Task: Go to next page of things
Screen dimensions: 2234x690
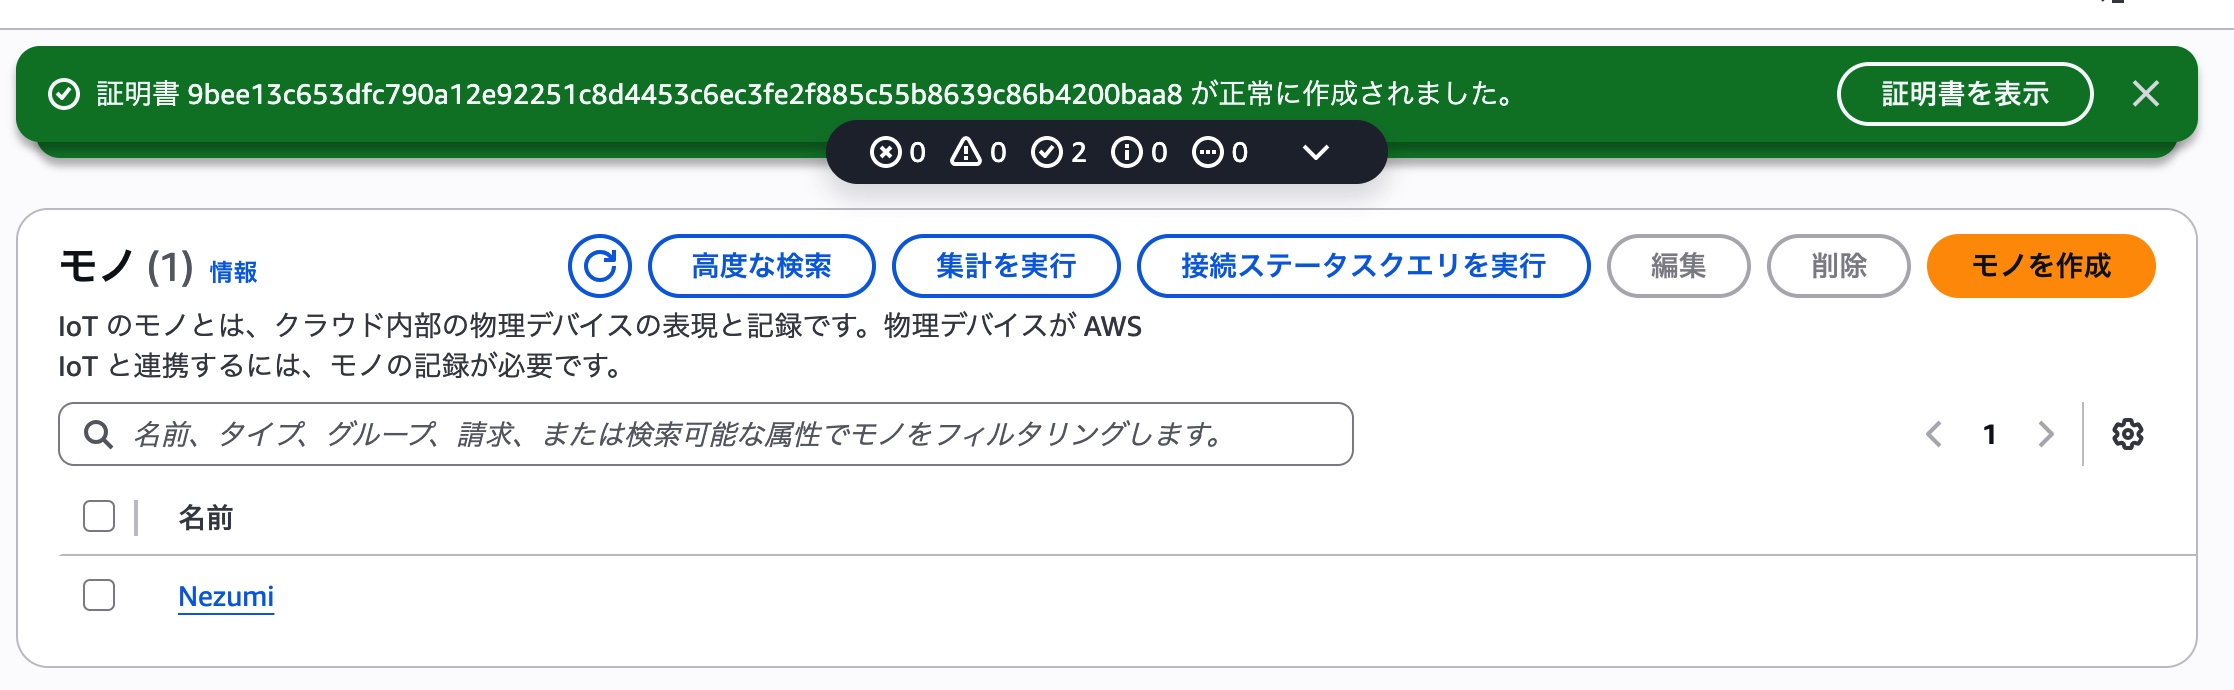Action: click(2045, 434)
